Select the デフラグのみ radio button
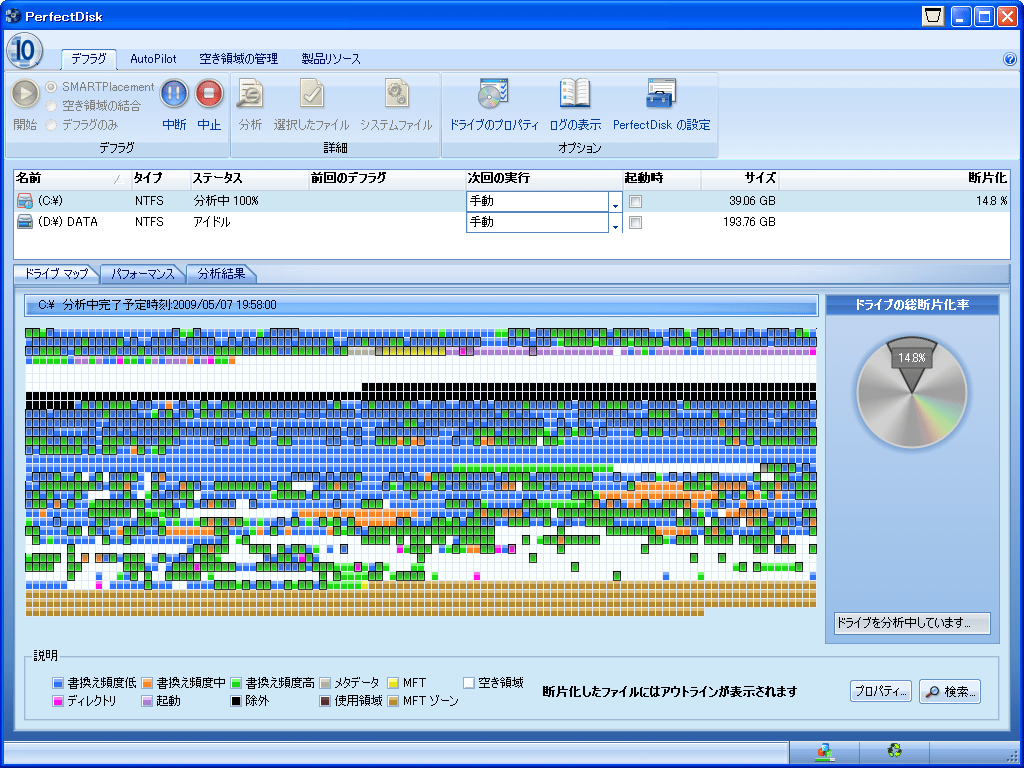 click(51, 125)
